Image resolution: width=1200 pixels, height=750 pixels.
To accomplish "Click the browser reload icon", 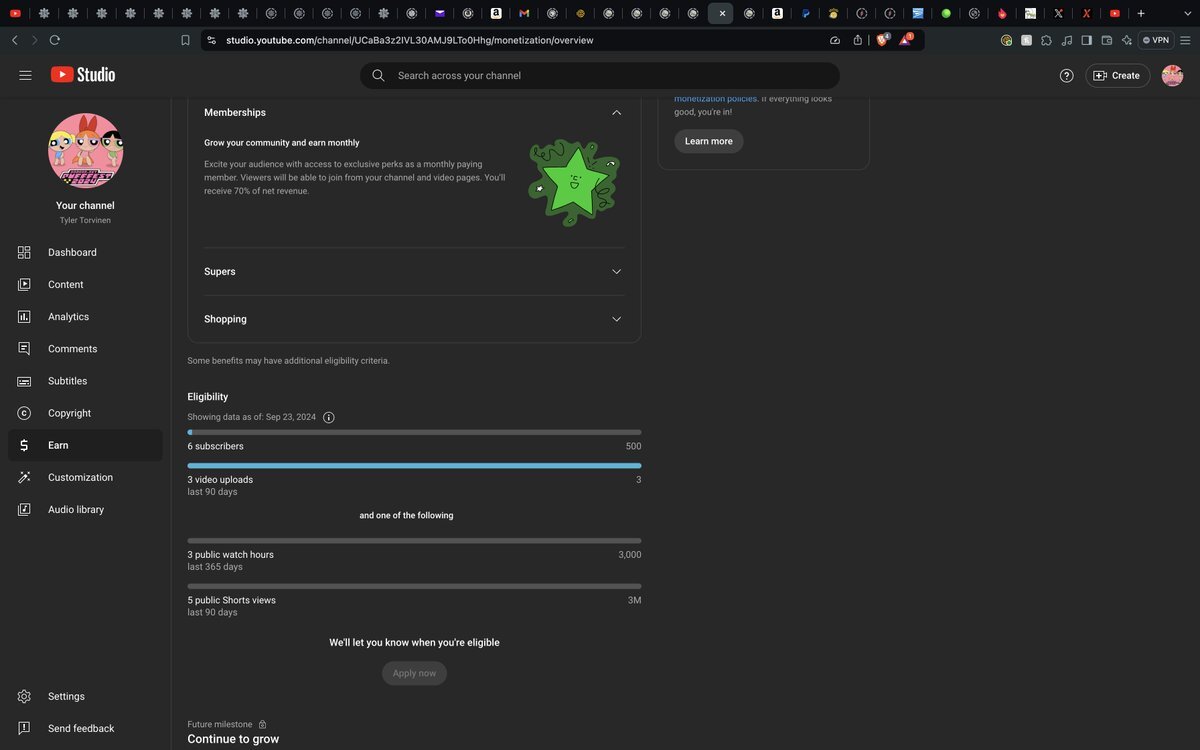I will (x=55, y=40).
